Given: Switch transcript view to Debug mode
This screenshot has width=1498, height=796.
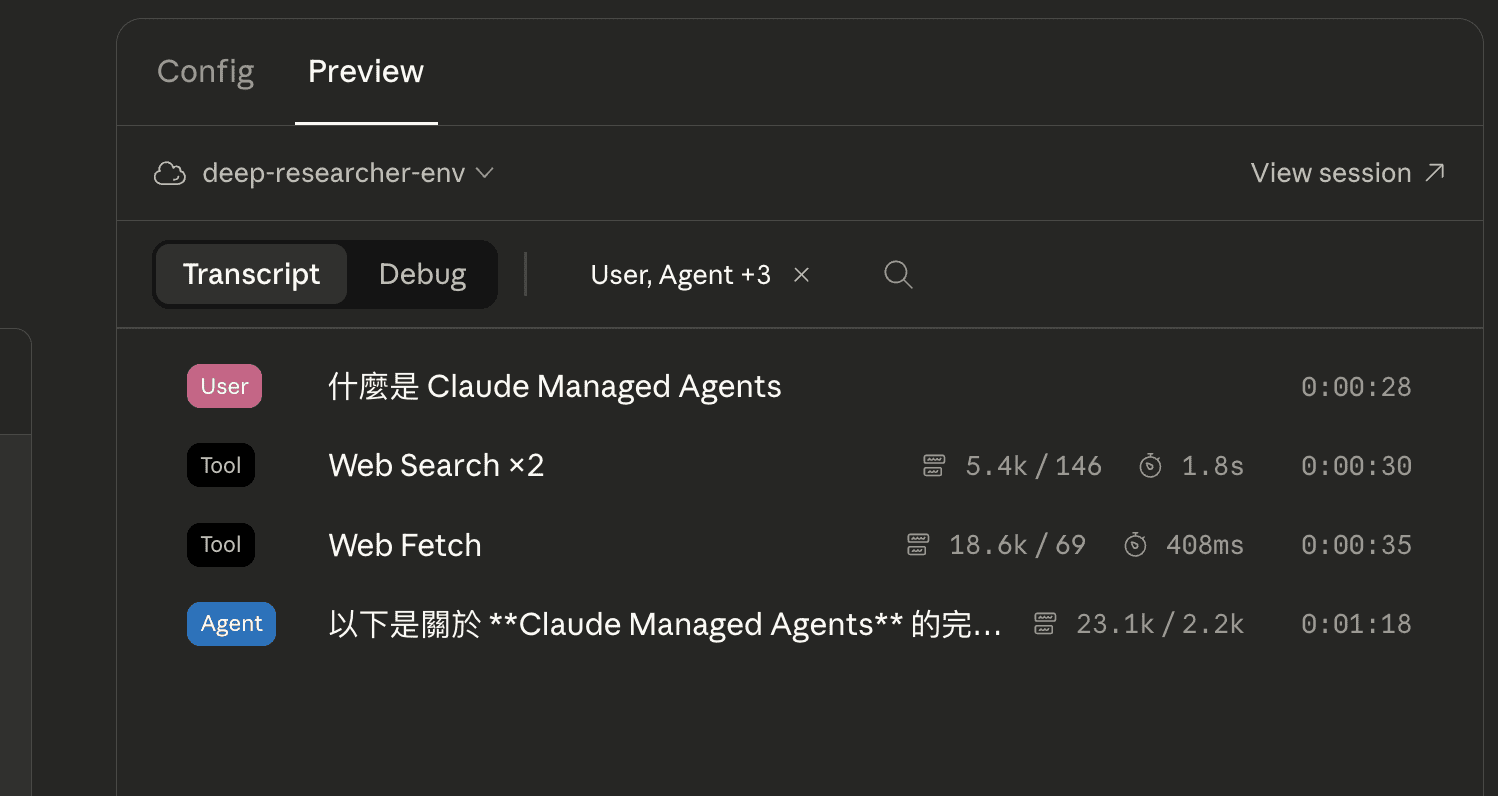Looking at the screenshot, I should pyautogui.click(x=421, y=273).
